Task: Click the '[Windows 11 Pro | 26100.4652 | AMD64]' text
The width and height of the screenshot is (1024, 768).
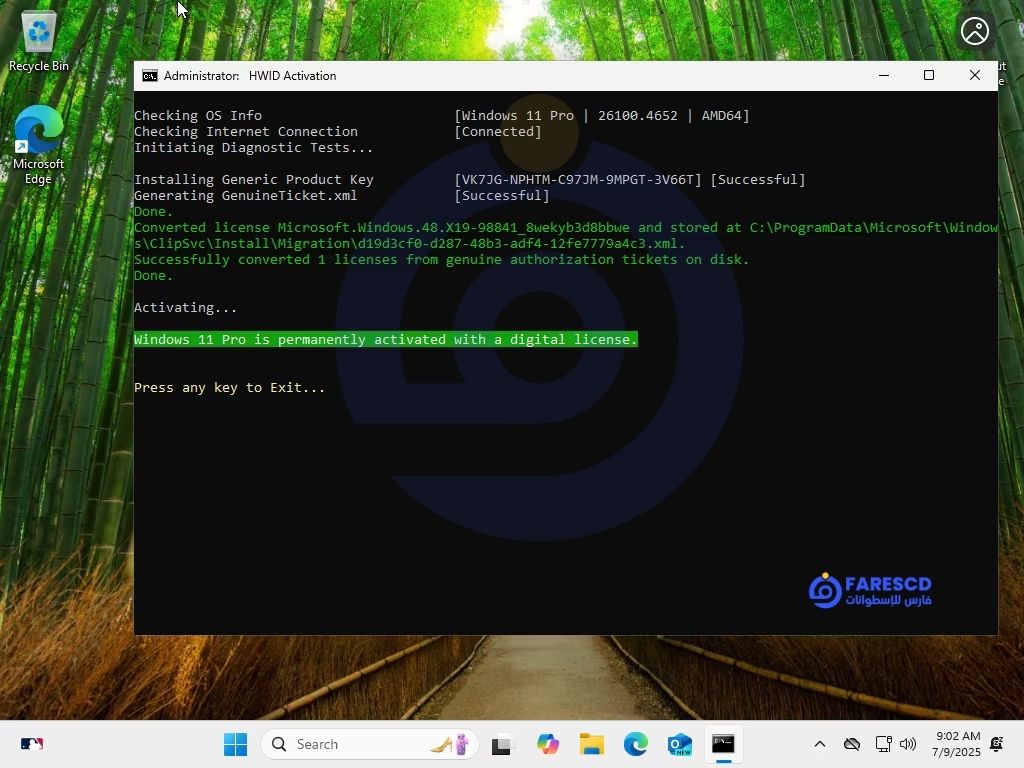Action: click(601, 116)
